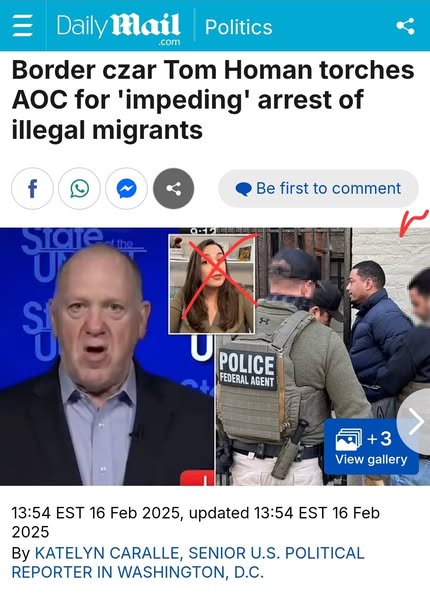Tap the published timestamp line

(x=195, y=522)
